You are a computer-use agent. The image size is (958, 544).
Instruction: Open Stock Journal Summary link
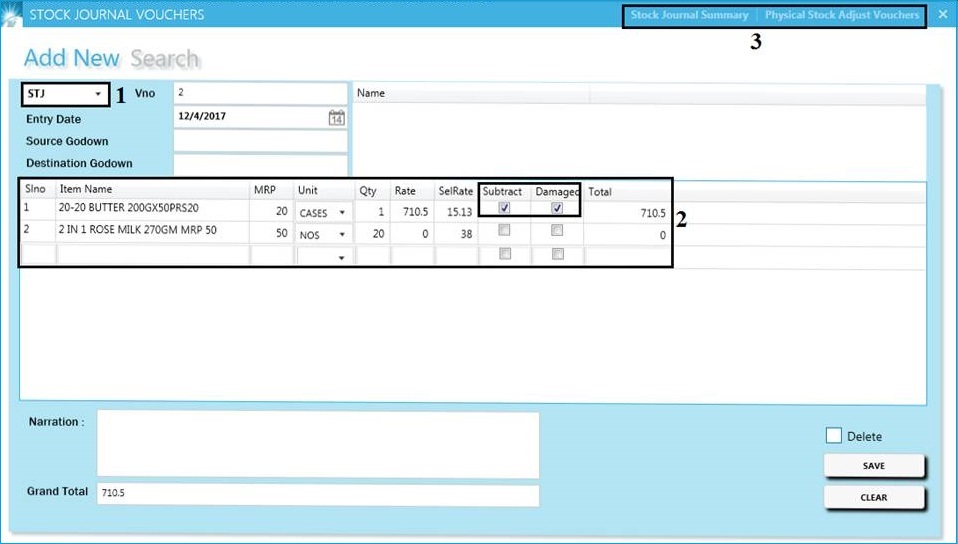tap(689, 15)
